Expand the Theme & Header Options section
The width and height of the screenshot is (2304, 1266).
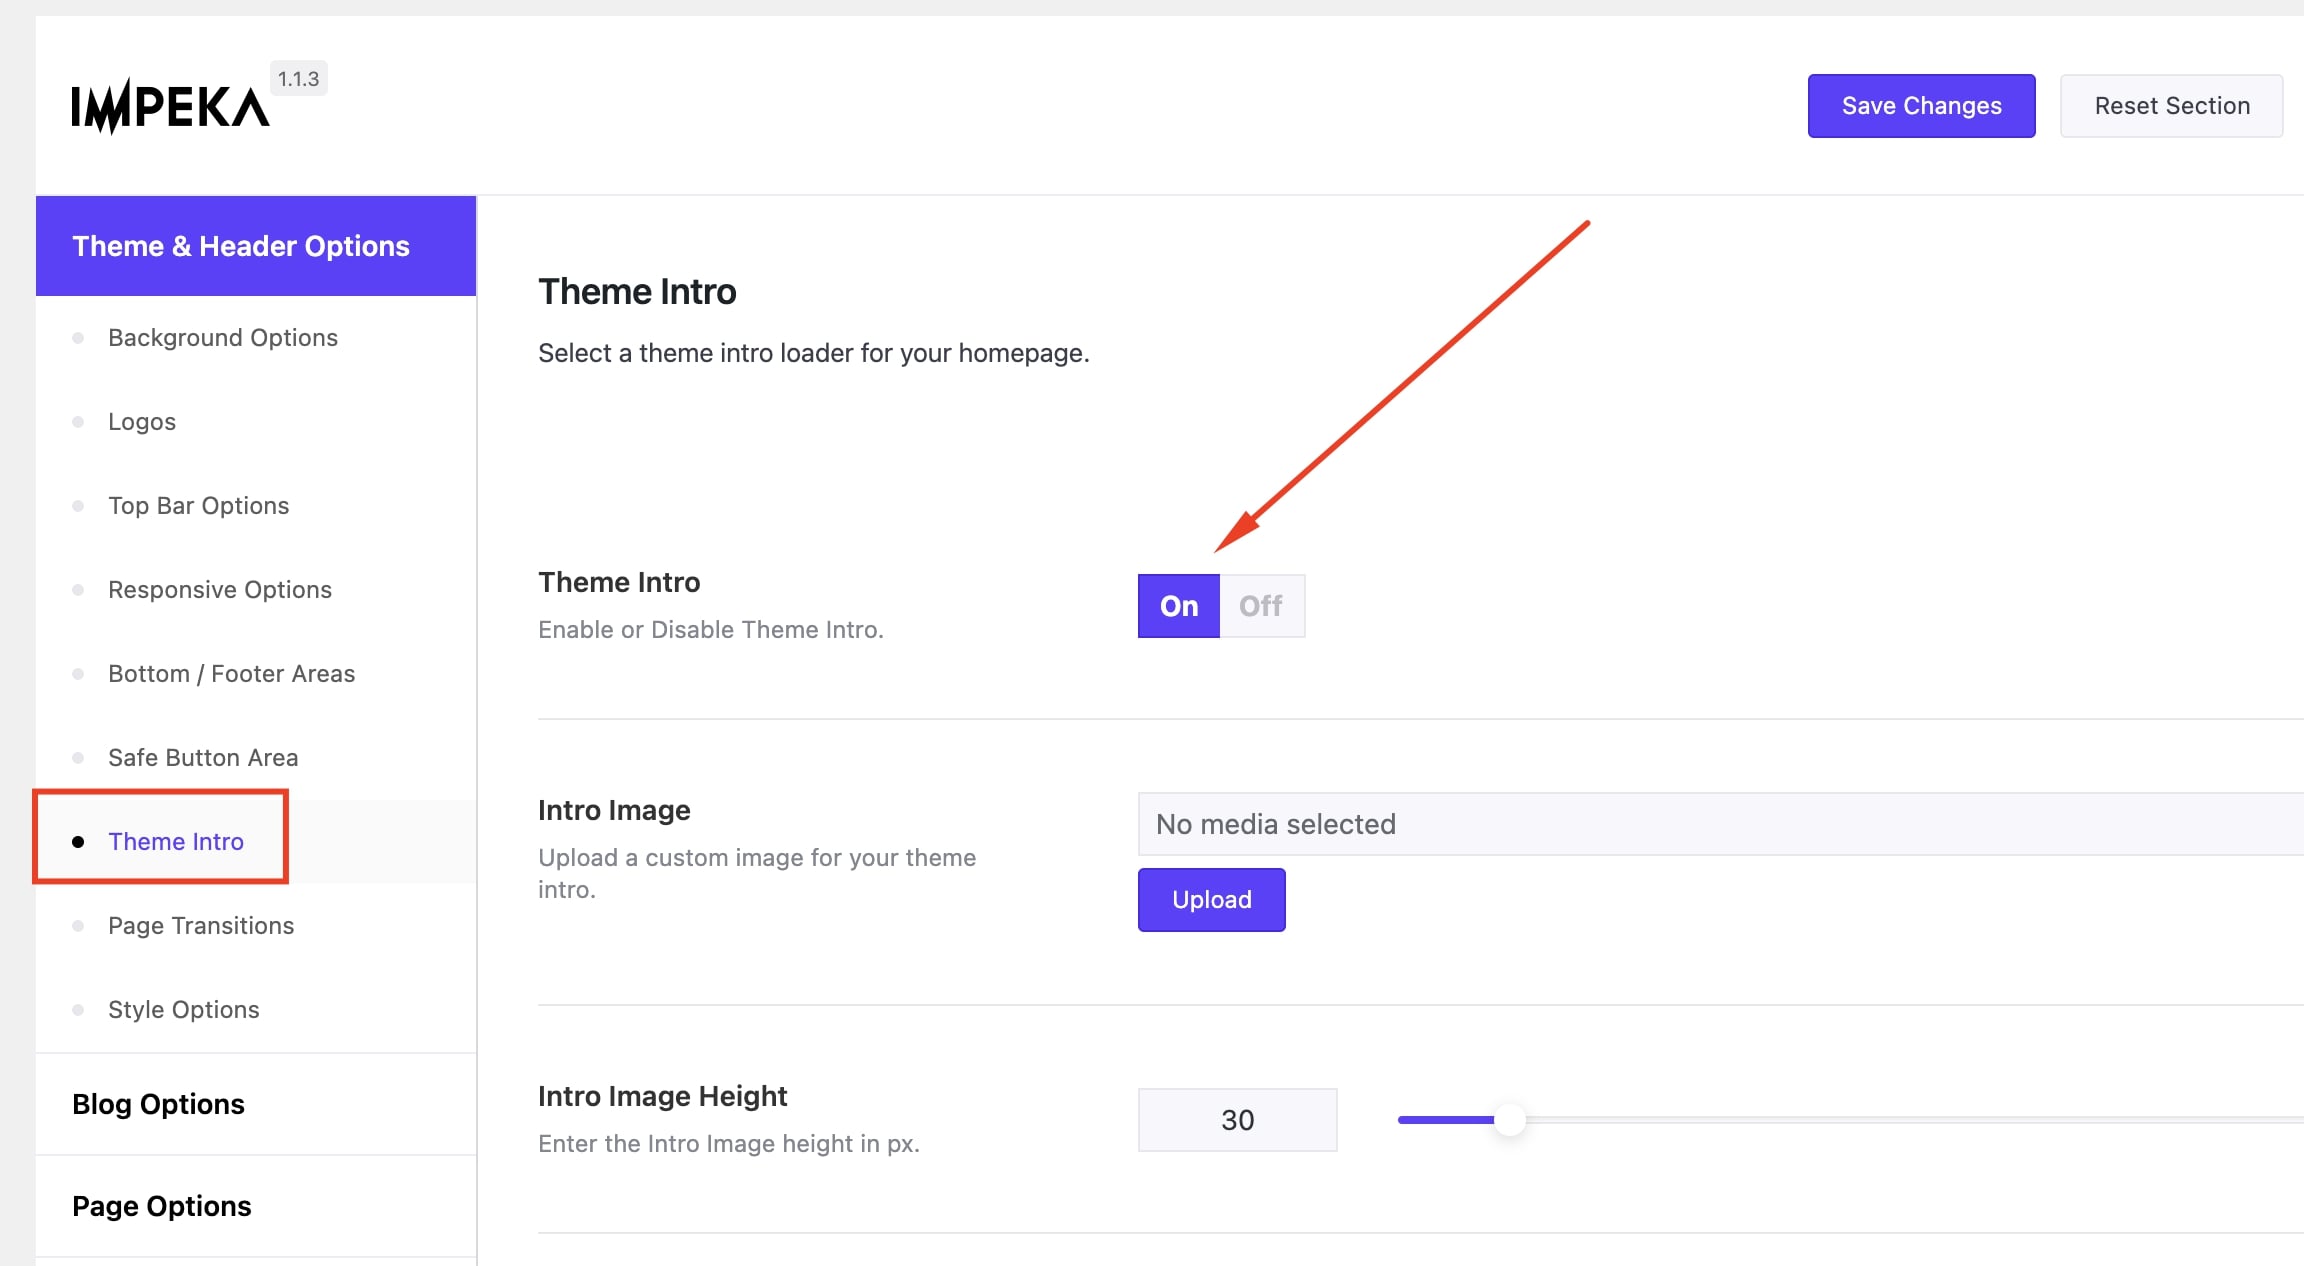click(241, 246)
